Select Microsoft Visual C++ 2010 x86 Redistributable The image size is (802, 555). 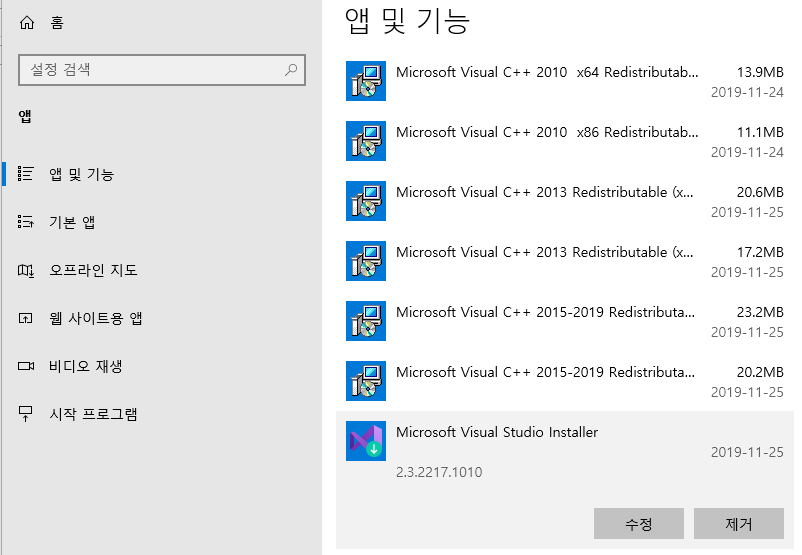pos(565,141)
